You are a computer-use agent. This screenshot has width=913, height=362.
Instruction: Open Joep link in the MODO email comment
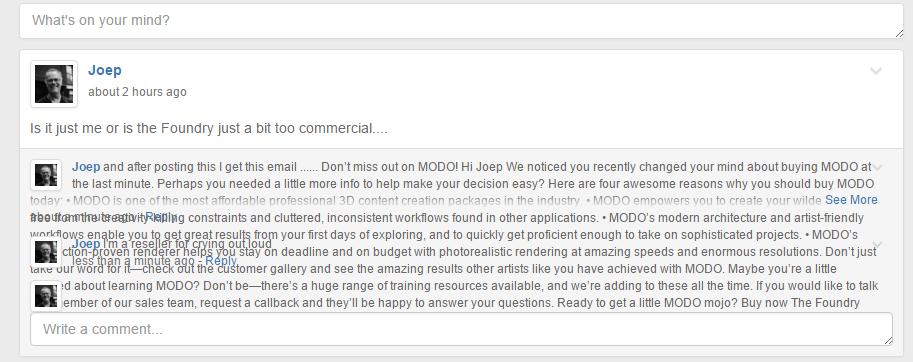click(86, 167)
